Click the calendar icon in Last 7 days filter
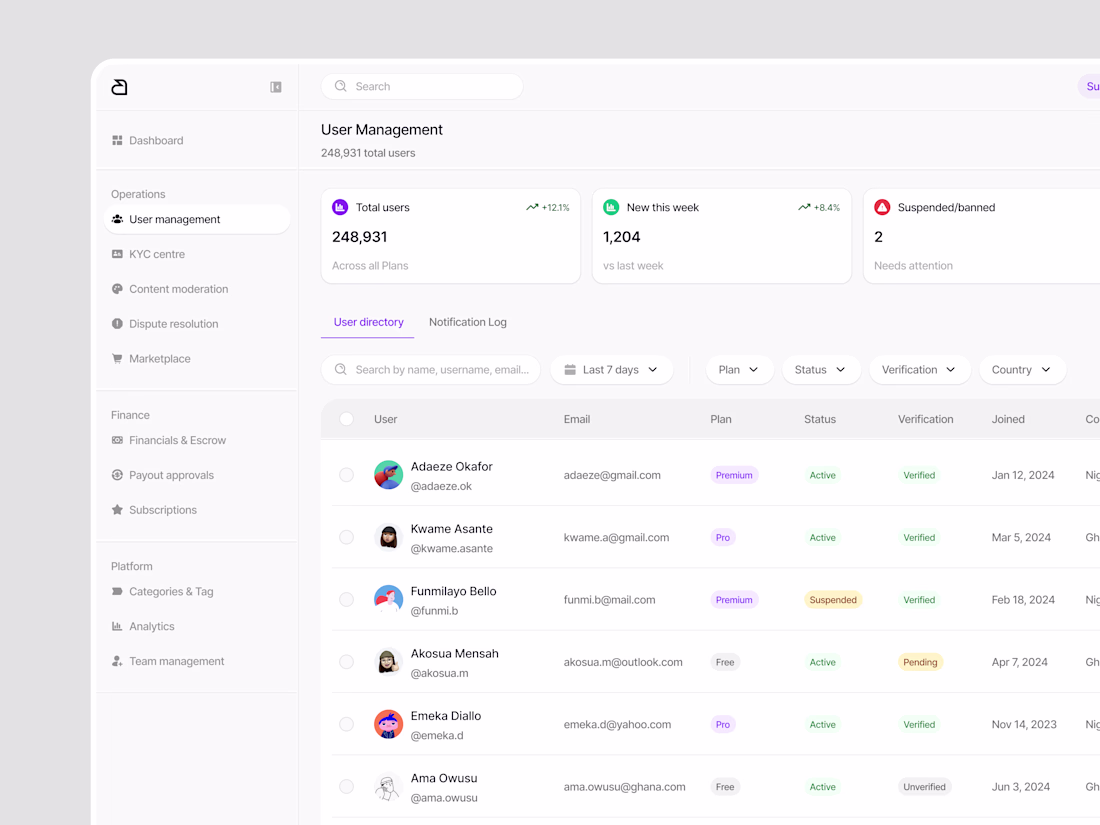 570,370
